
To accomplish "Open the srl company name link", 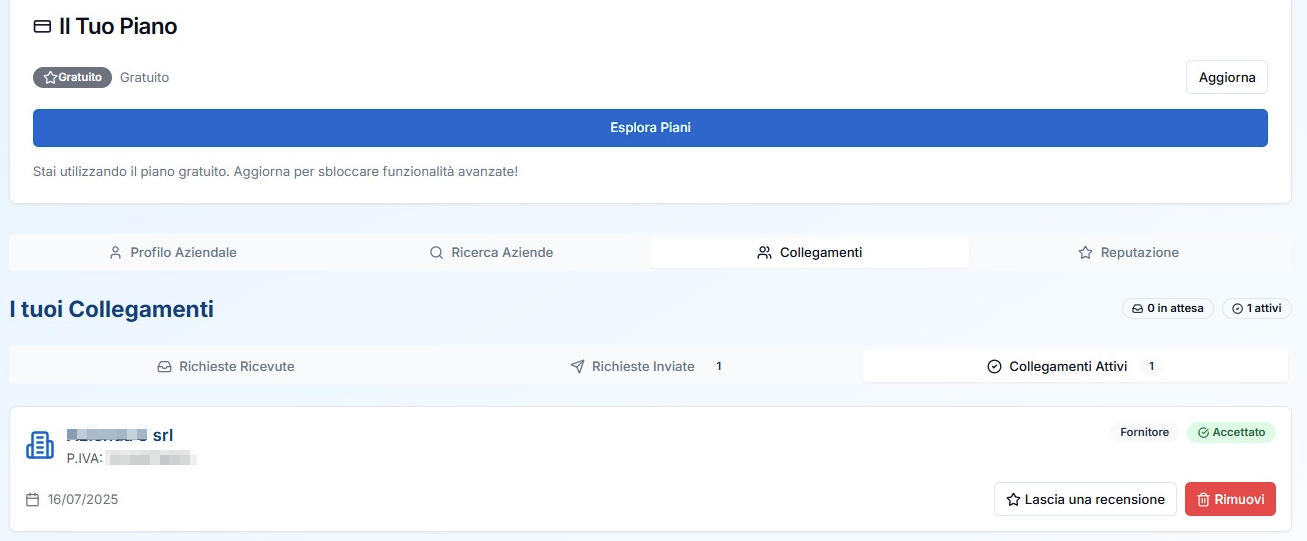I will pos(120,435).
